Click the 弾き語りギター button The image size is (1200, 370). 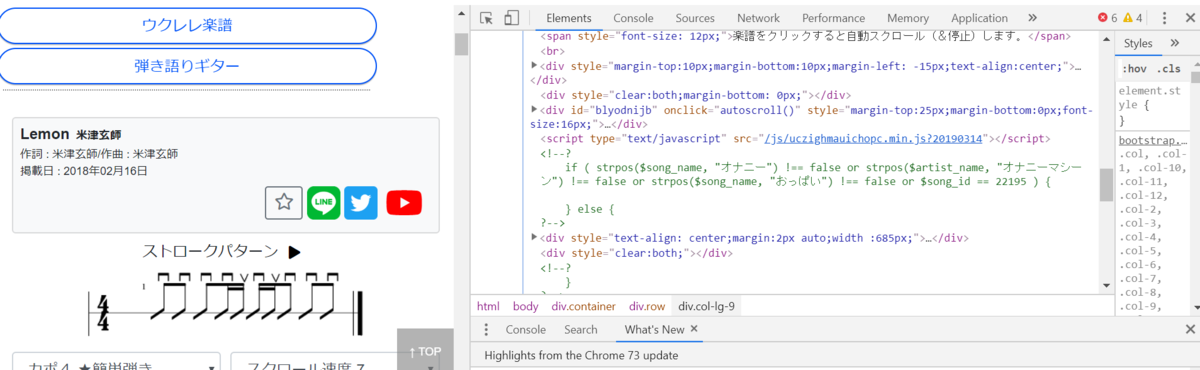pyautogui.click(x=187, y=66)
